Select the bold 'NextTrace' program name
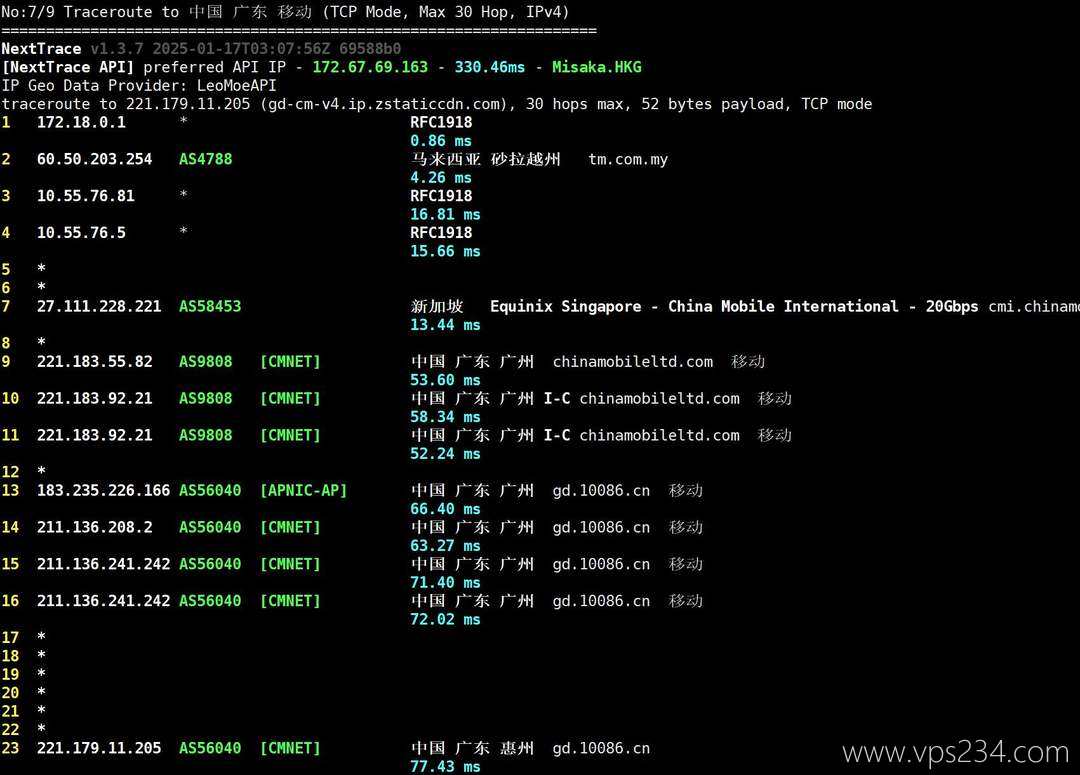The height and width of the screenshot is (775, 1080). [x=41, y=49]
